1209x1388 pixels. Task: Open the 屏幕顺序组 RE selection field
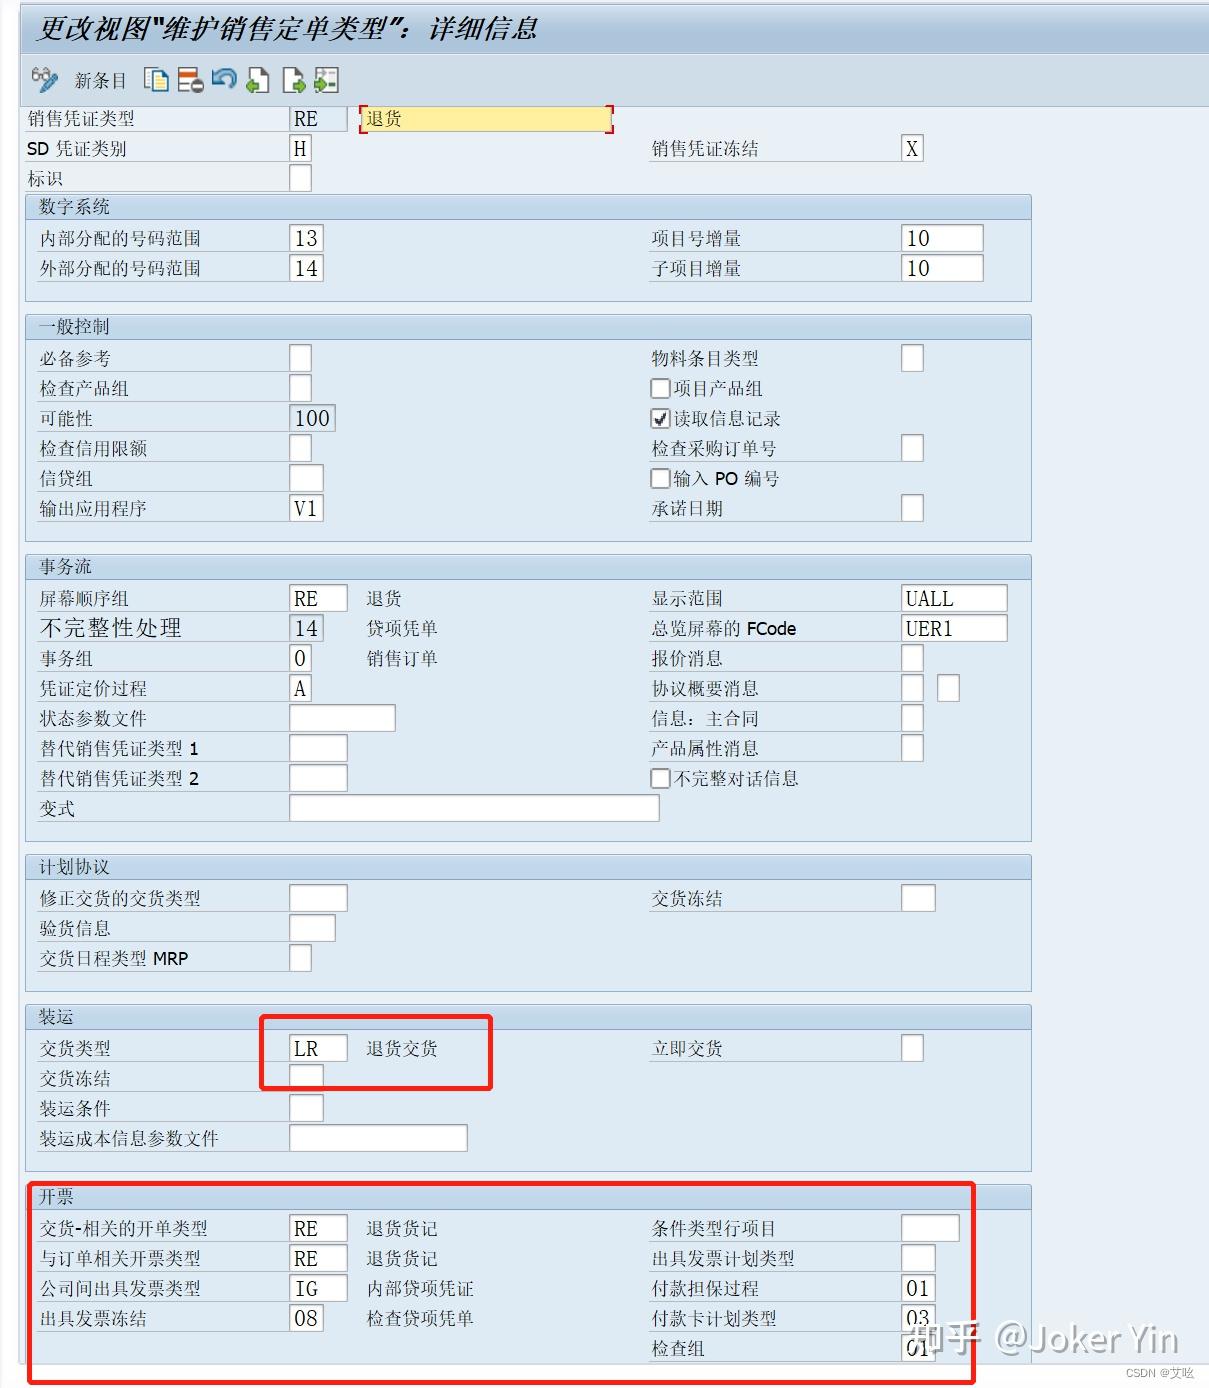(317, 597)
